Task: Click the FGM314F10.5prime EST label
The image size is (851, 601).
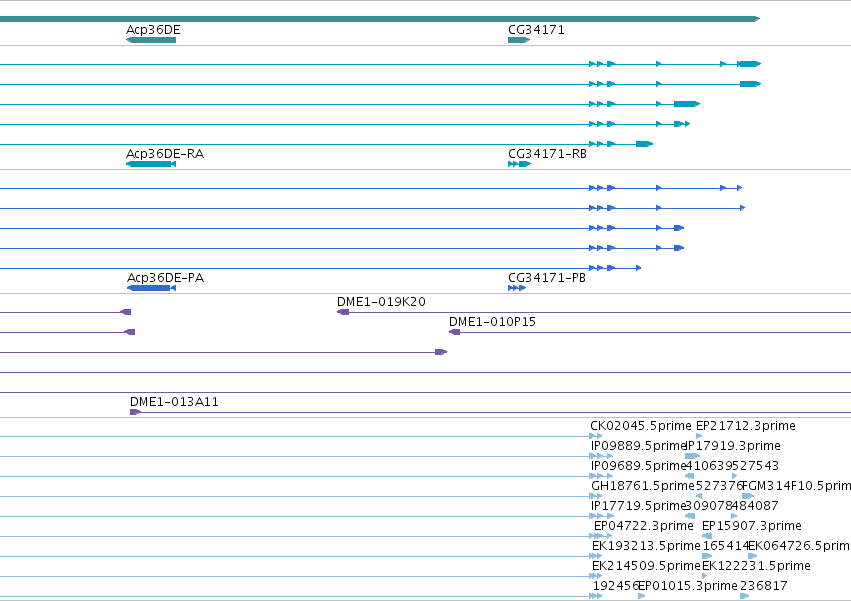Action: pos(796,485)
